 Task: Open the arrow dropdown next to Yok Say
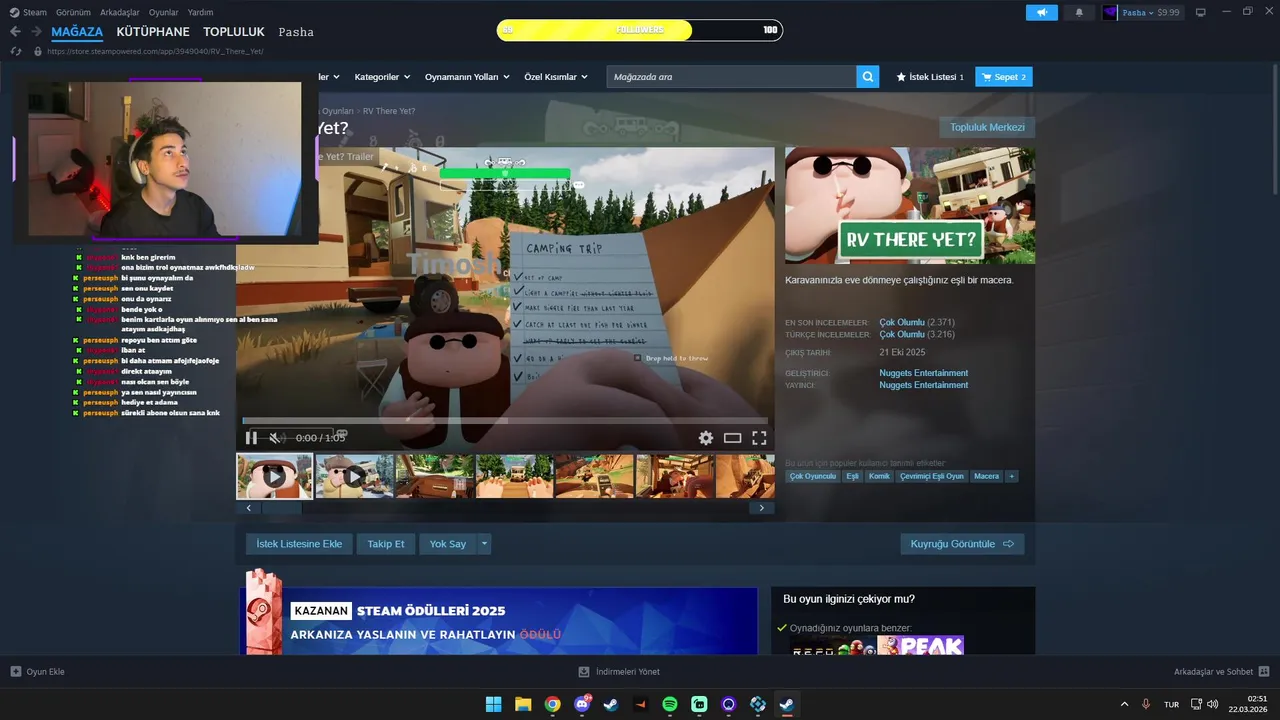click(484, 544)
